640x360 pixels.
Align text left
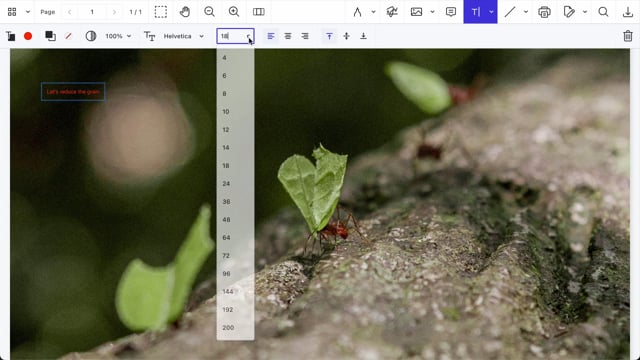coord(271,36)
